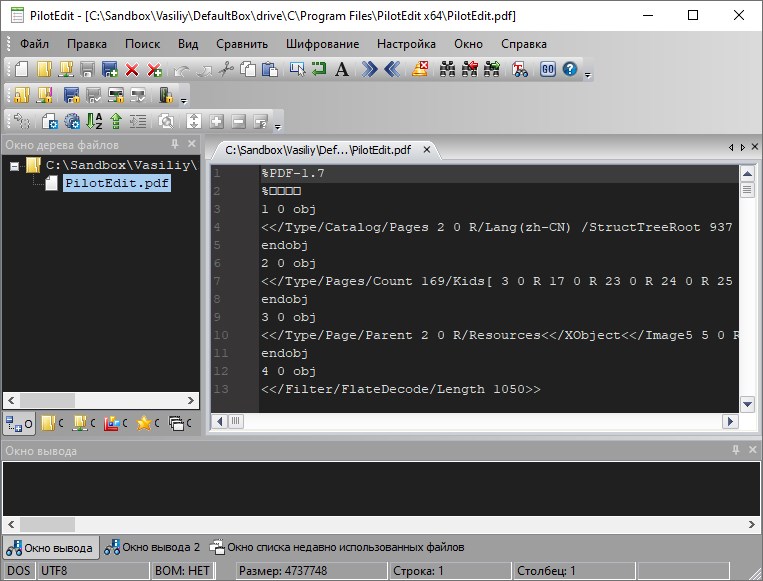763x581 pixels.
Task: Click the Cut scissors icon
Action: [225, 69]
